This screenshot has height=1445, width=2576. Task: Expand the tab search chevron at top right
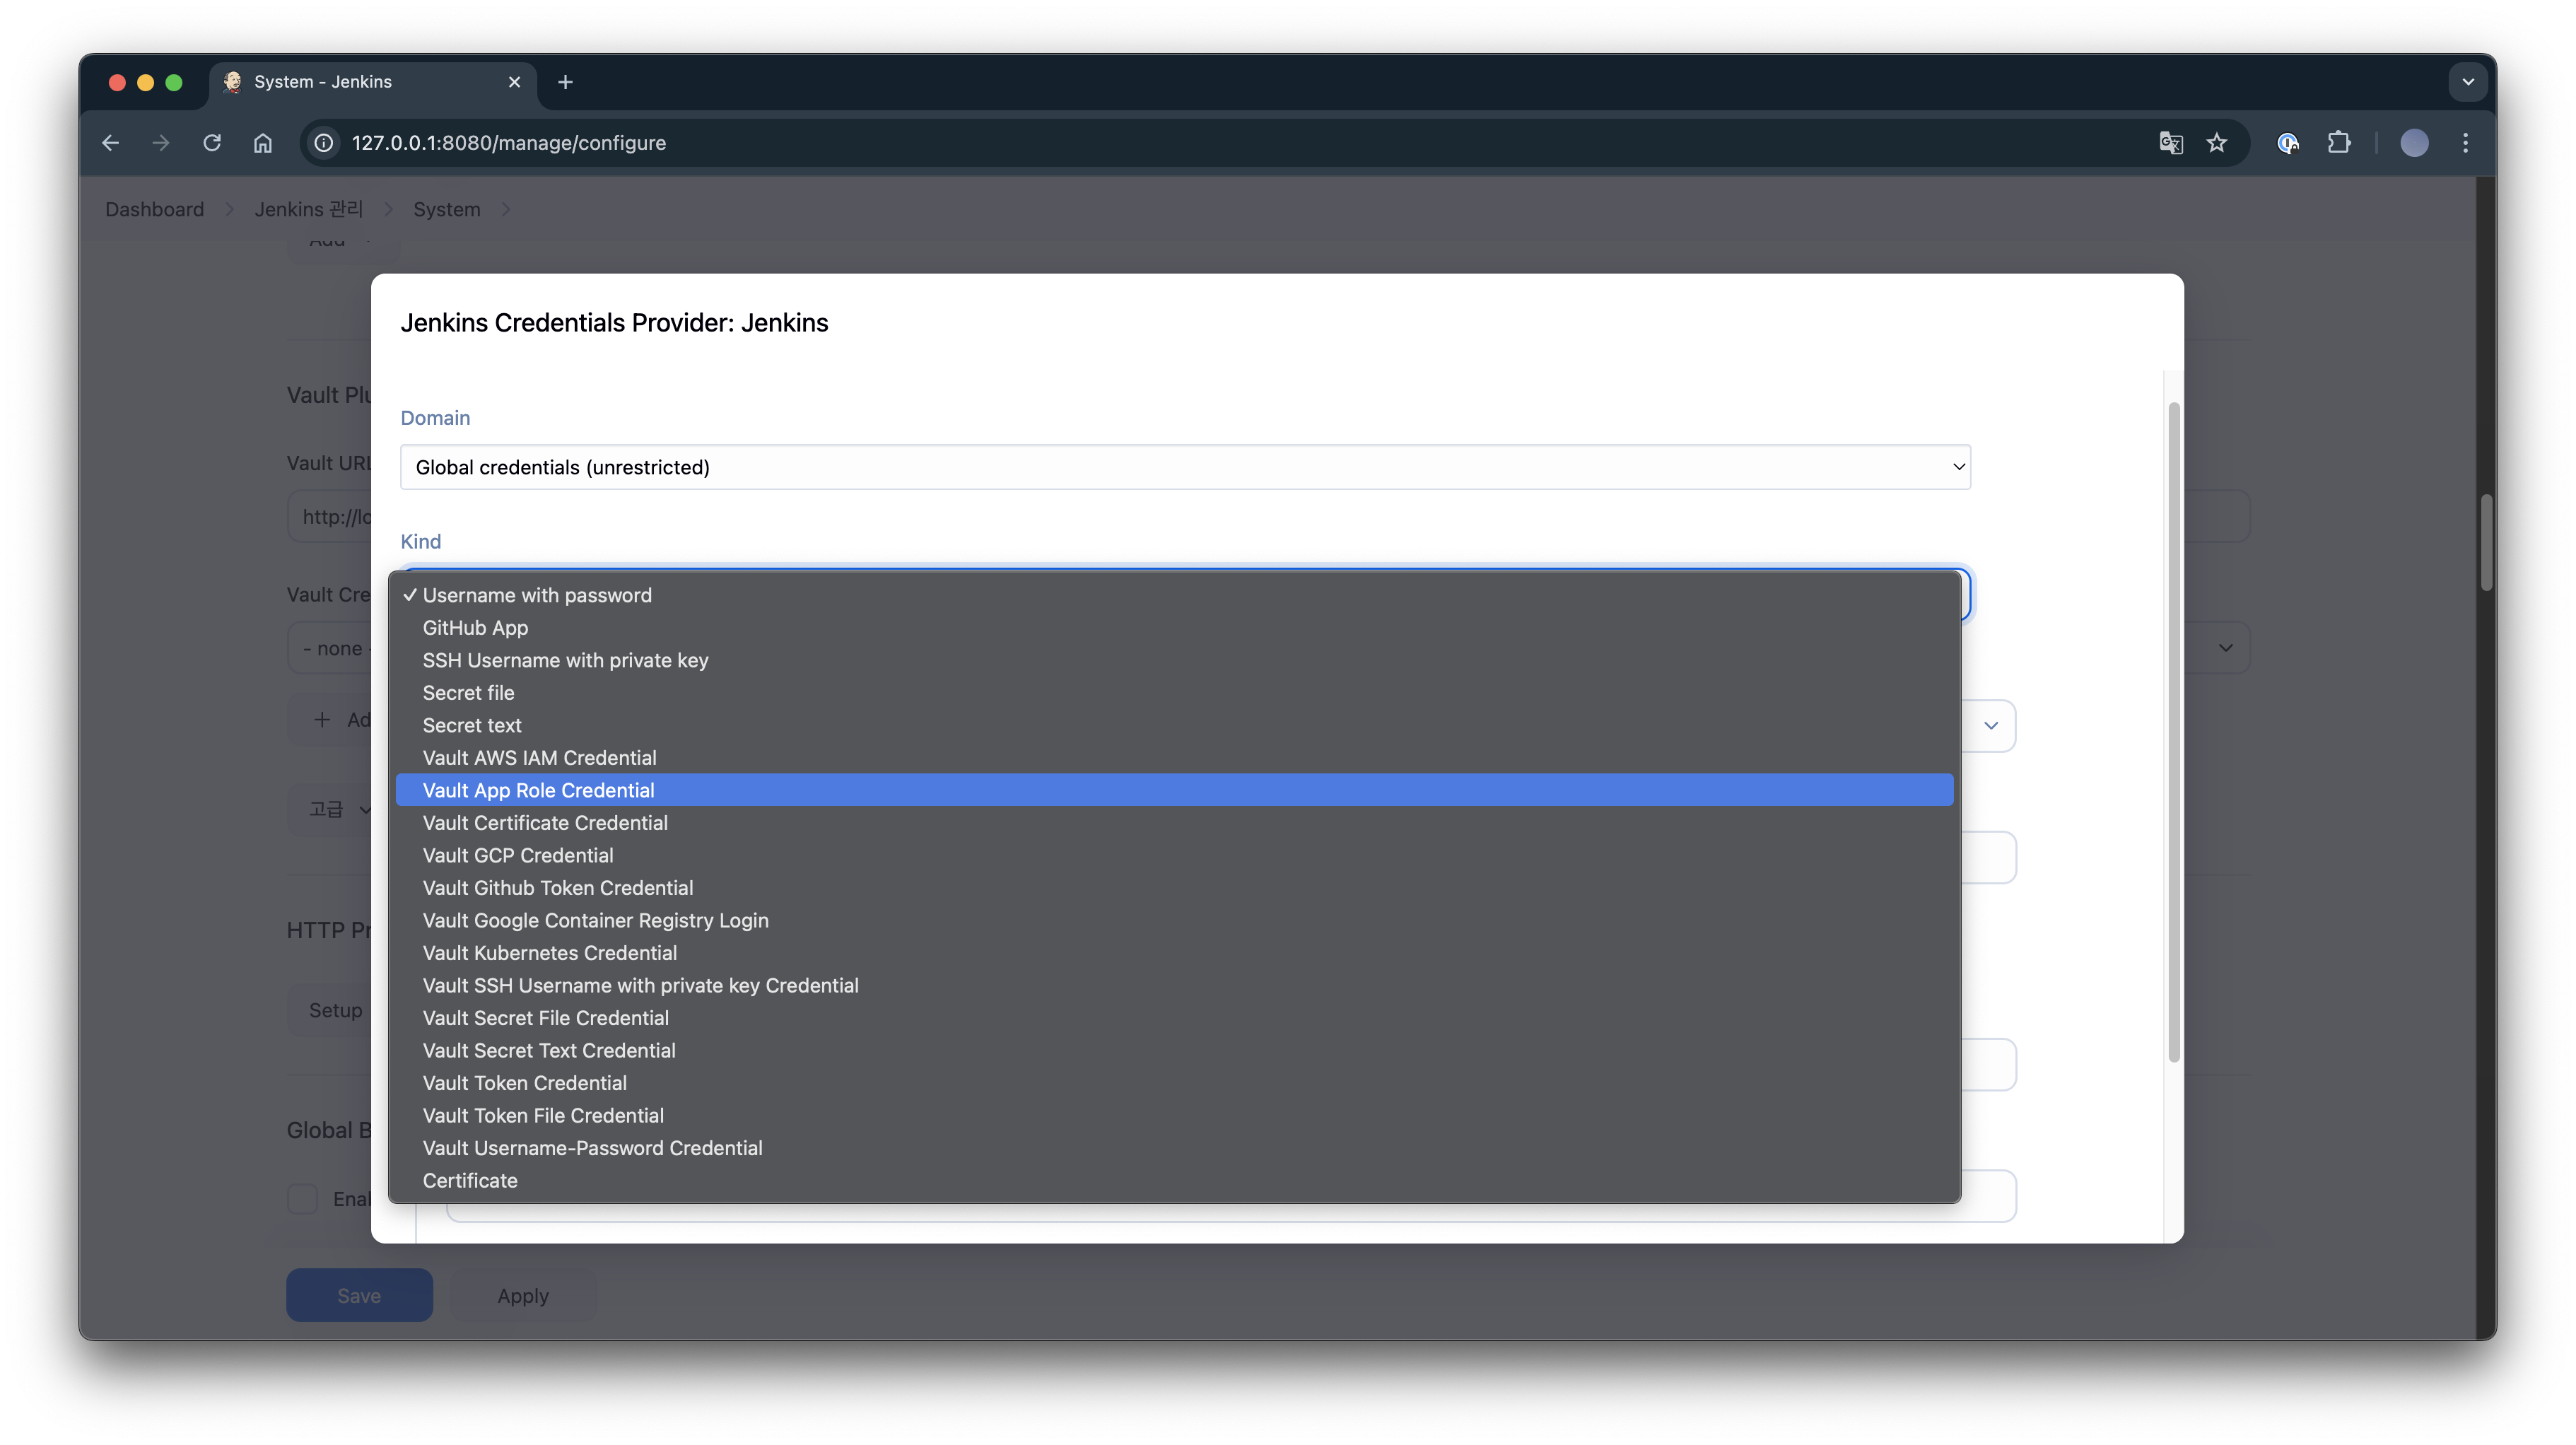pyautogui.click(x=2467, y=82)
